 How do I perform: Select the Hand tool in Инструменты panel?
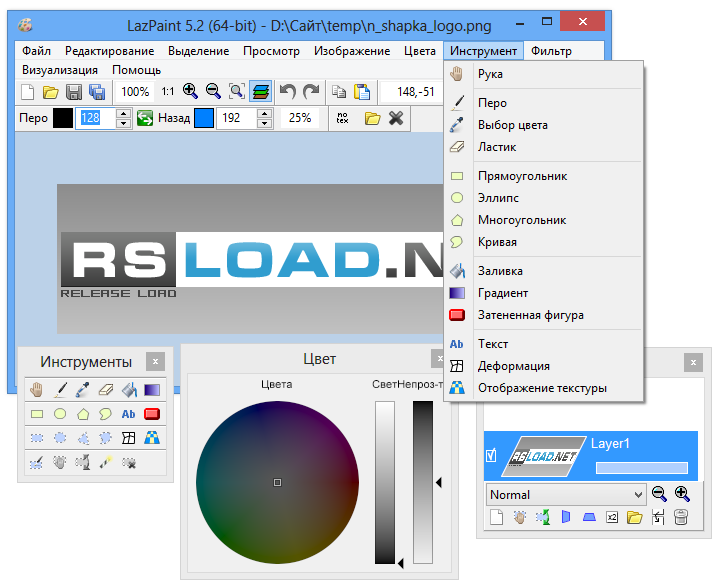[x=37, y=390]
